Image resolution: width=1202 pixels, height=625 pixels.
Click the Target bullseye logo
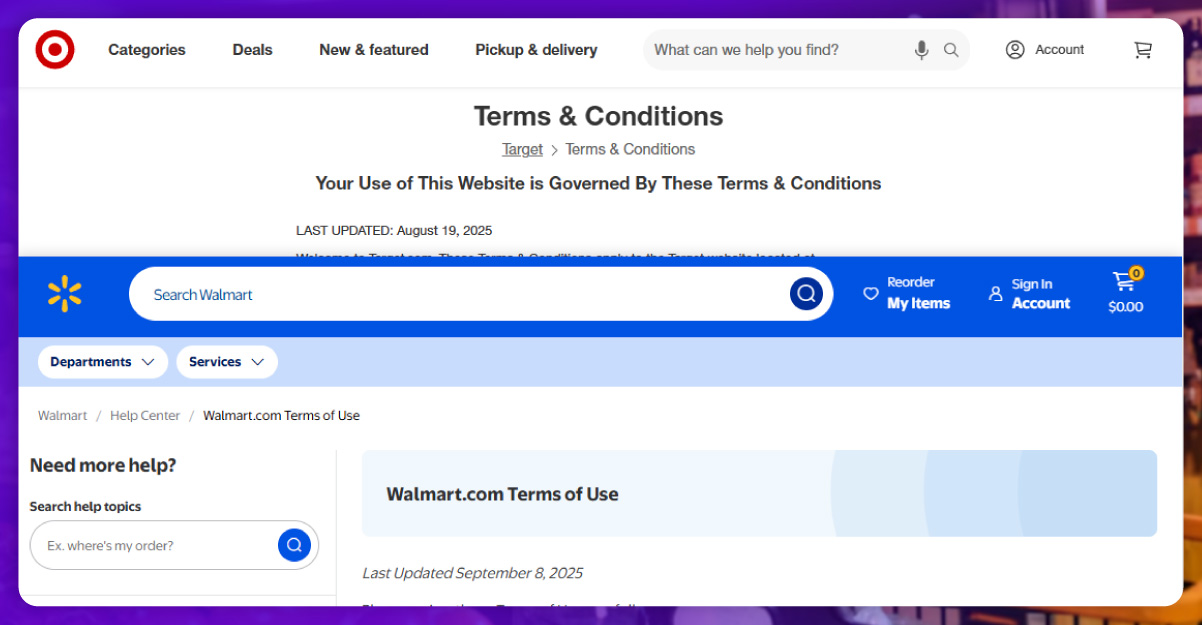[x=55, y=50]
